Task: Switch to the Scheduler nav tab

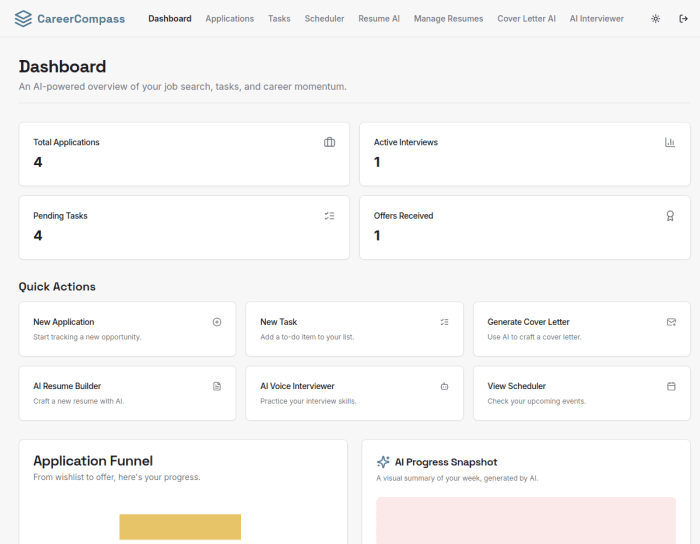Action: click(324, 19)
